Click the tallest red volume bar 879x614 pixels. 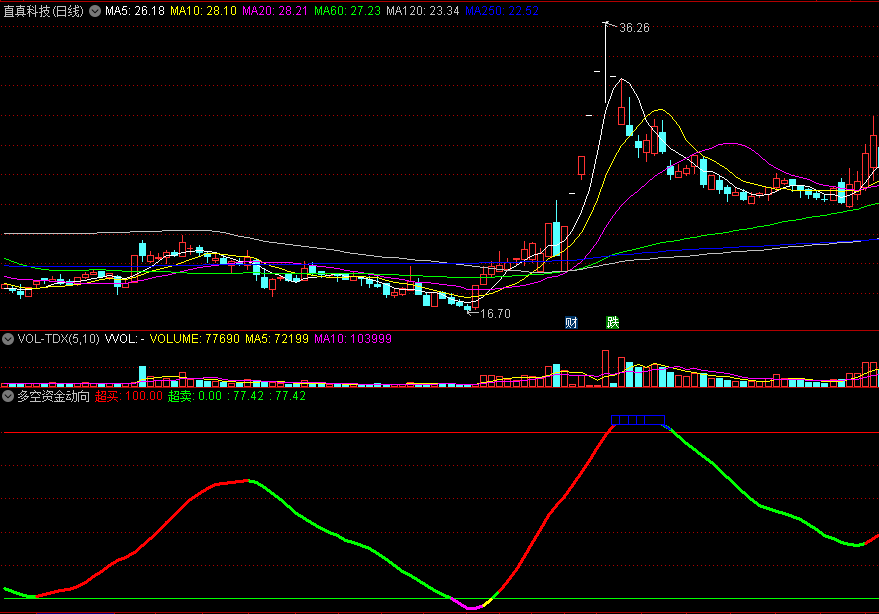click(x=605, y=368)
